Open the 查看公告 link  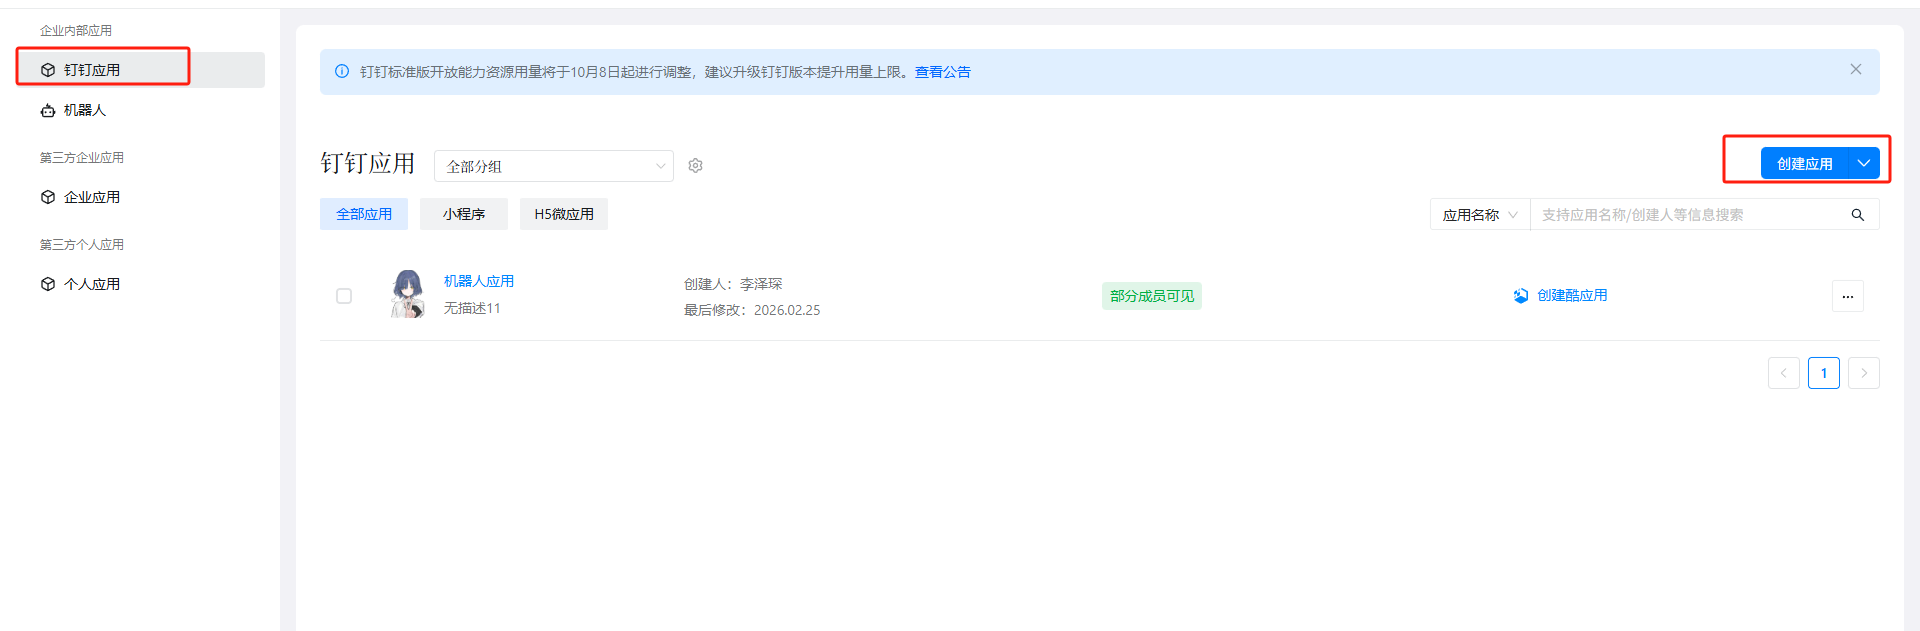942,72
